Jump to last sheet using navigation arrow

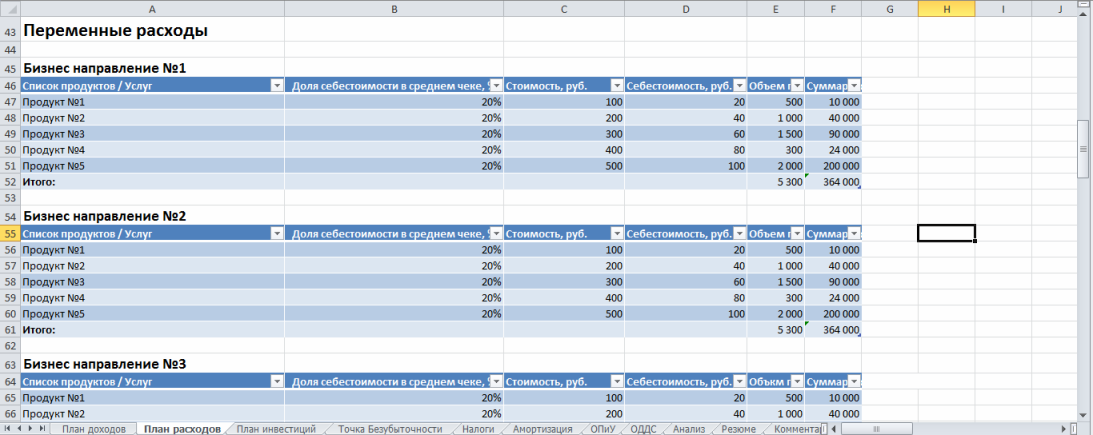(43, 429)
